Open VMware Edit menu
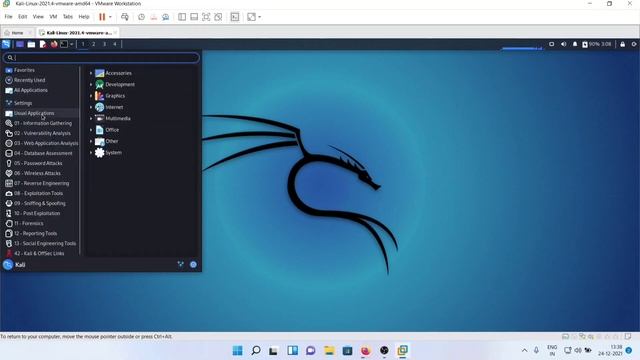 tap(22, 17)
